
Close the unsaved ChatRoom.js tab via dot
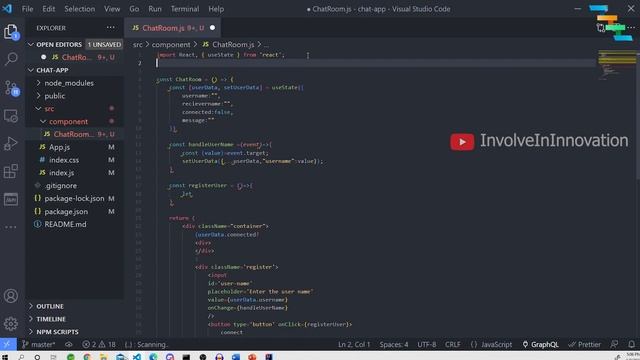212,28
